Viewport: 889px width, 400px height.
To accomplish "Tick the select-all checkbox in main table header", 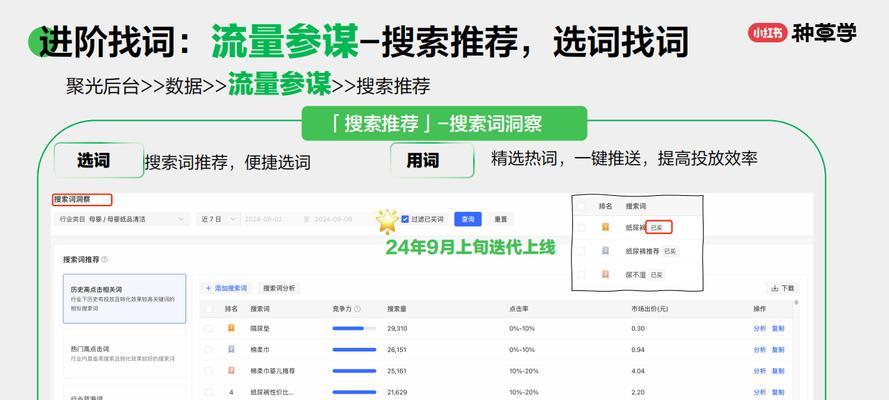I will coord(209,309).
